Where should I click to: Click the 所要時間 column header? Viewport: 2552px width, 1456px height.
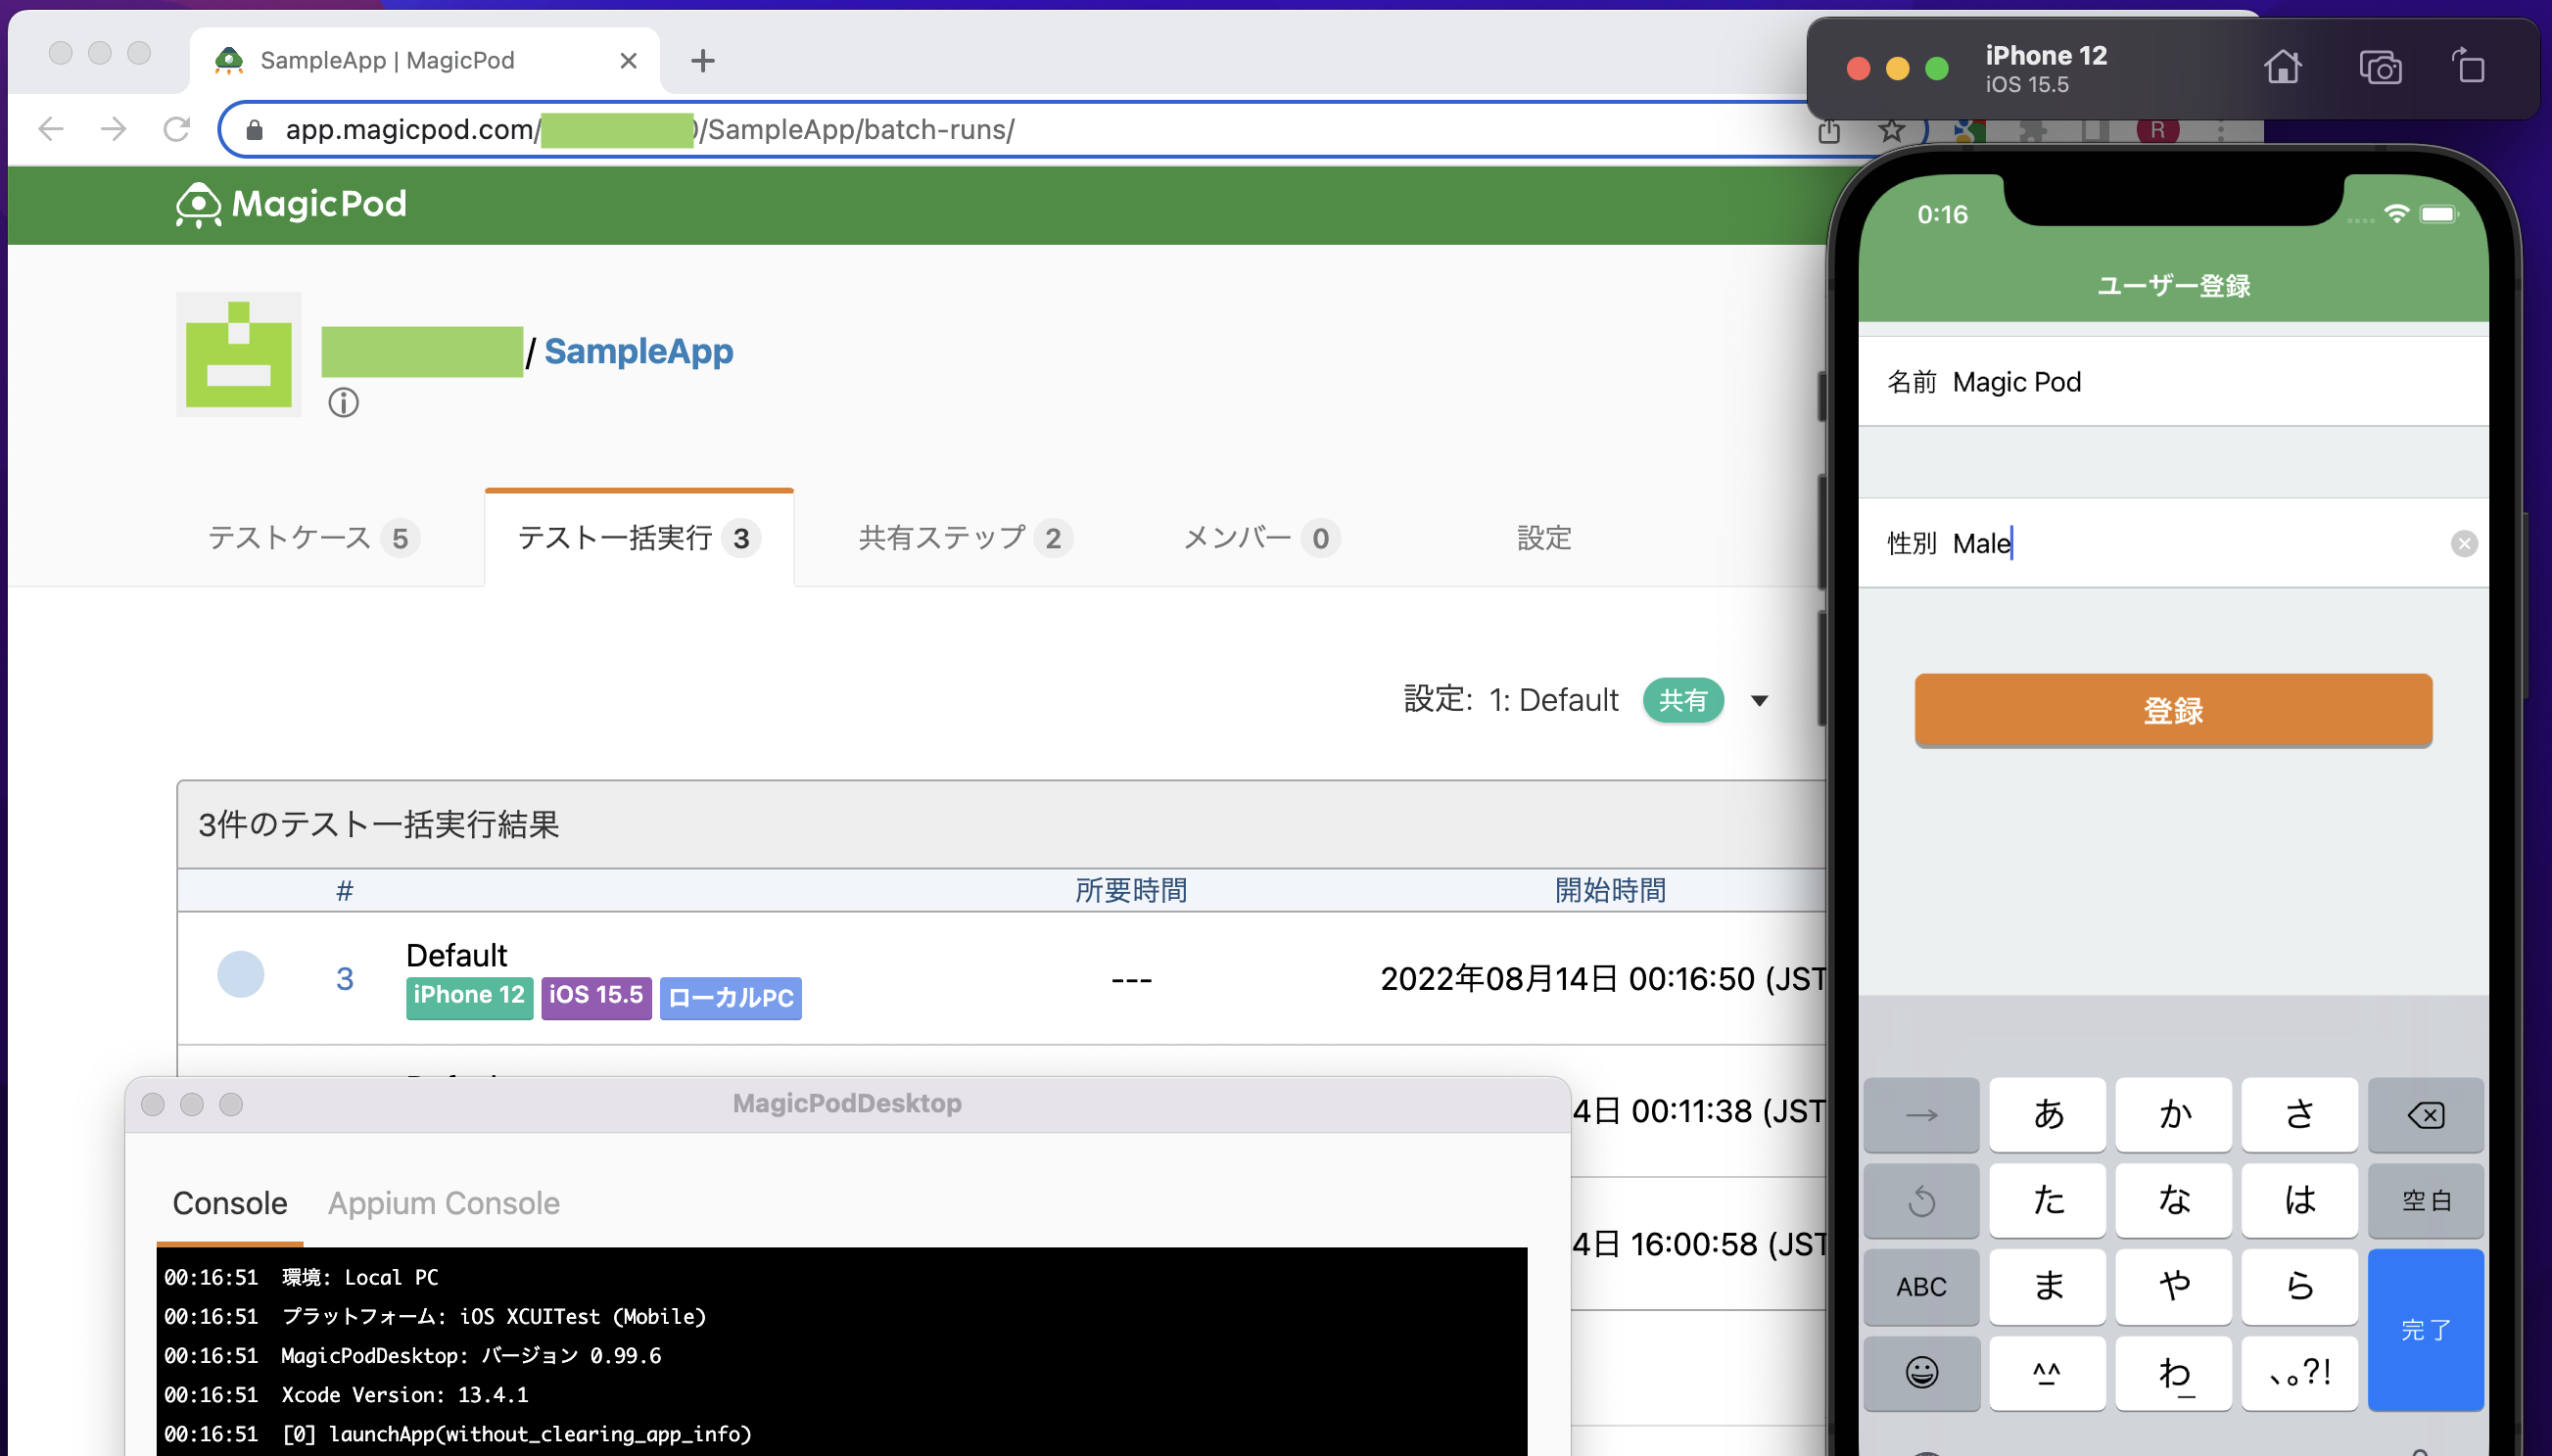1131,890
